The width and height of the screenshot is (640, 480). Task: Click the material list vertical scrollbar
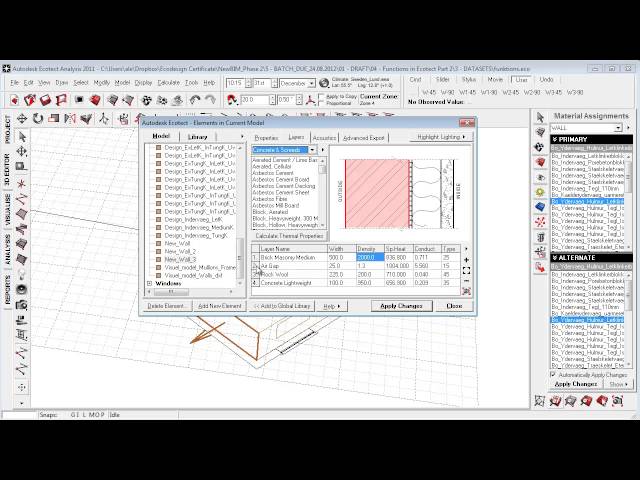(x=322, y=193)
